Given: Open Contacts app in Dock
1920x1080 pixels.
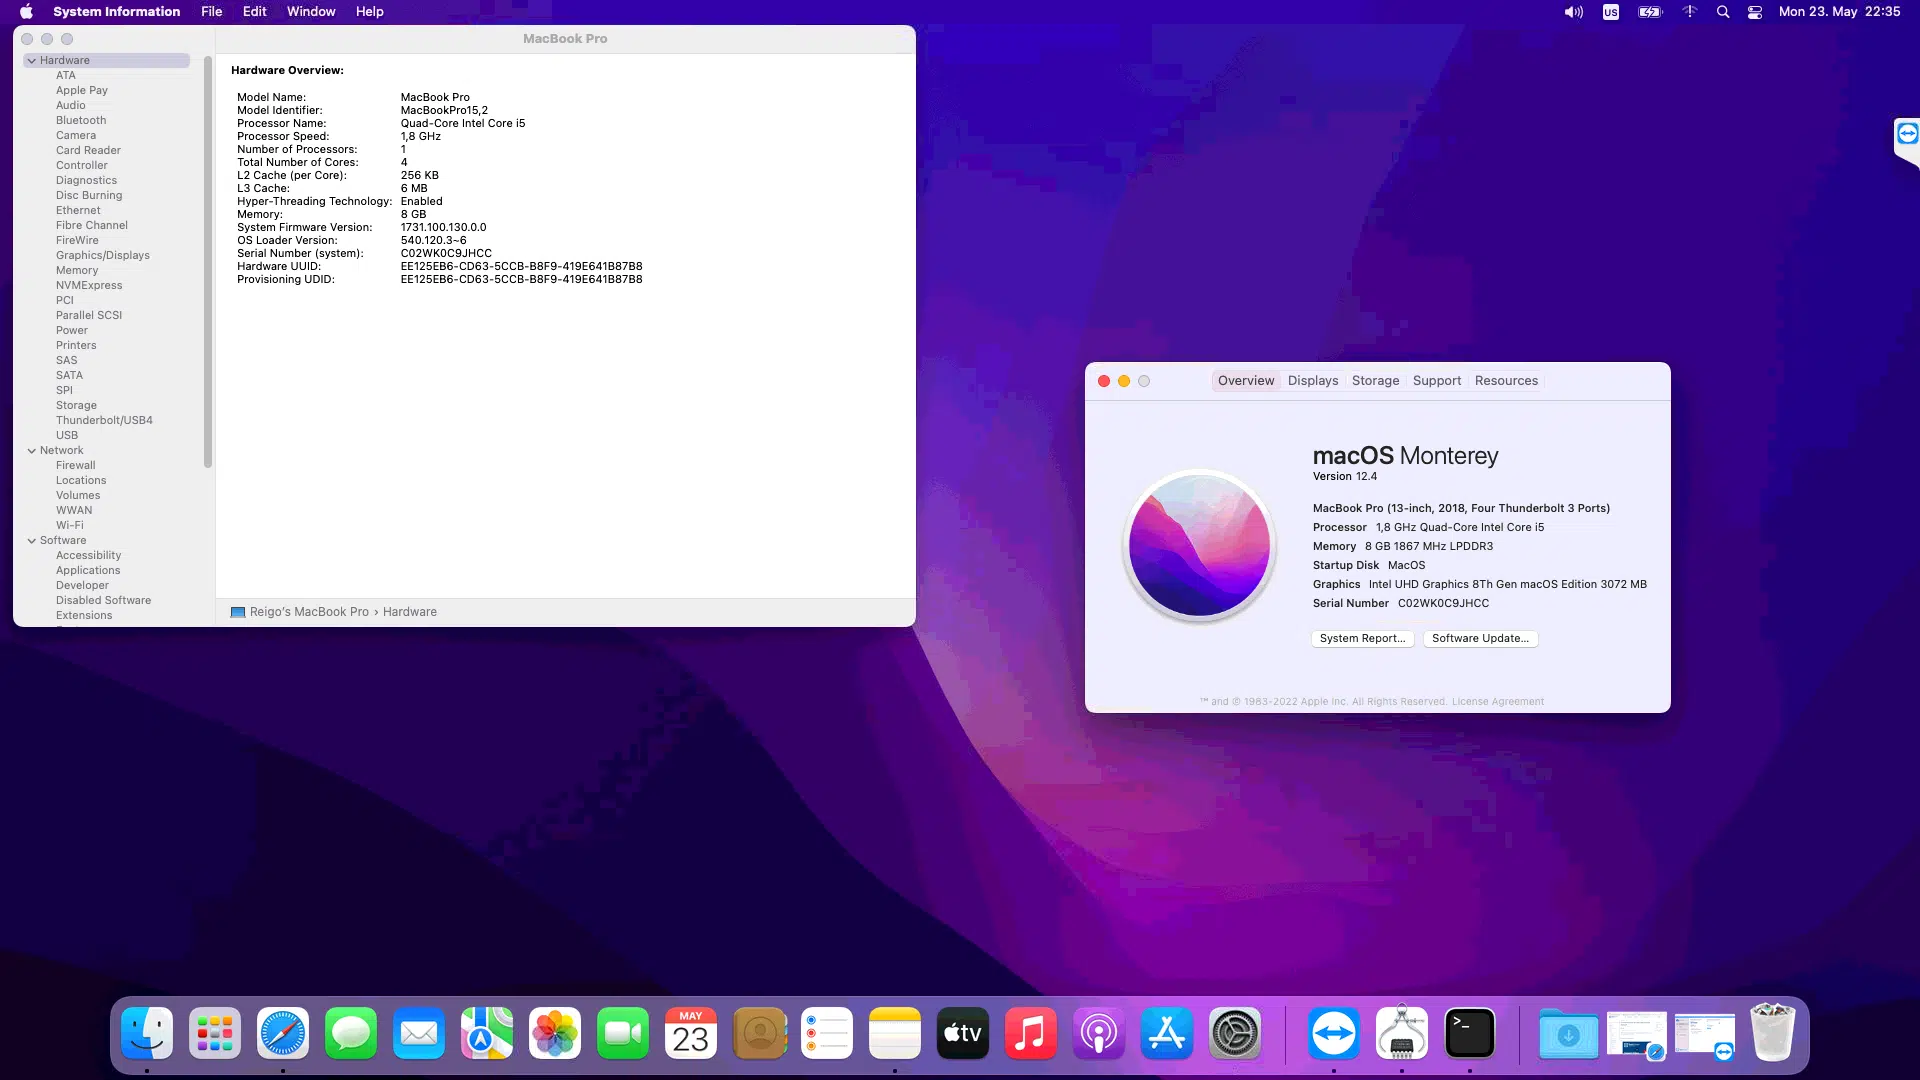Looking at the screenshot, I should pyautogui.click(x=759, y=1033).
